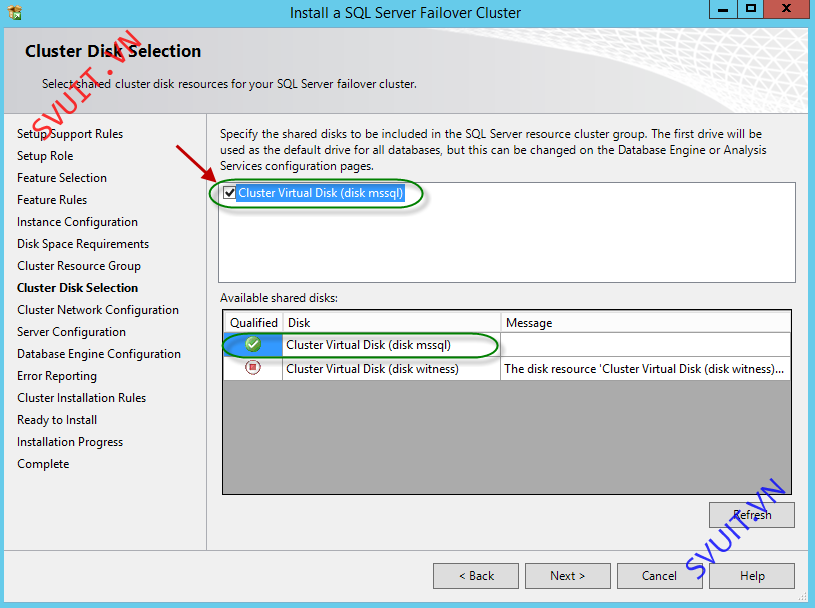The image size is (815, 608).
Task: Select the Setup Support Rules step
Action: [x=70, y=134]
